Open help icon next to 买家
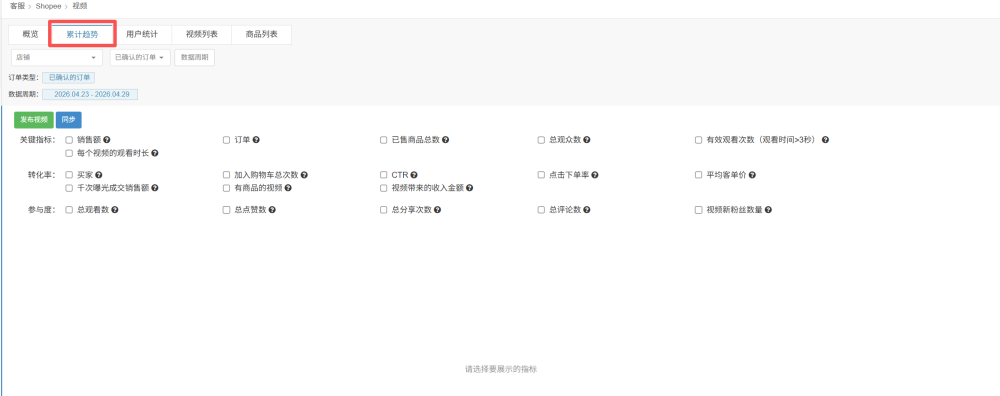Image resolution: width=1000 pixels, height=396 pixels. tap(99, 175)
